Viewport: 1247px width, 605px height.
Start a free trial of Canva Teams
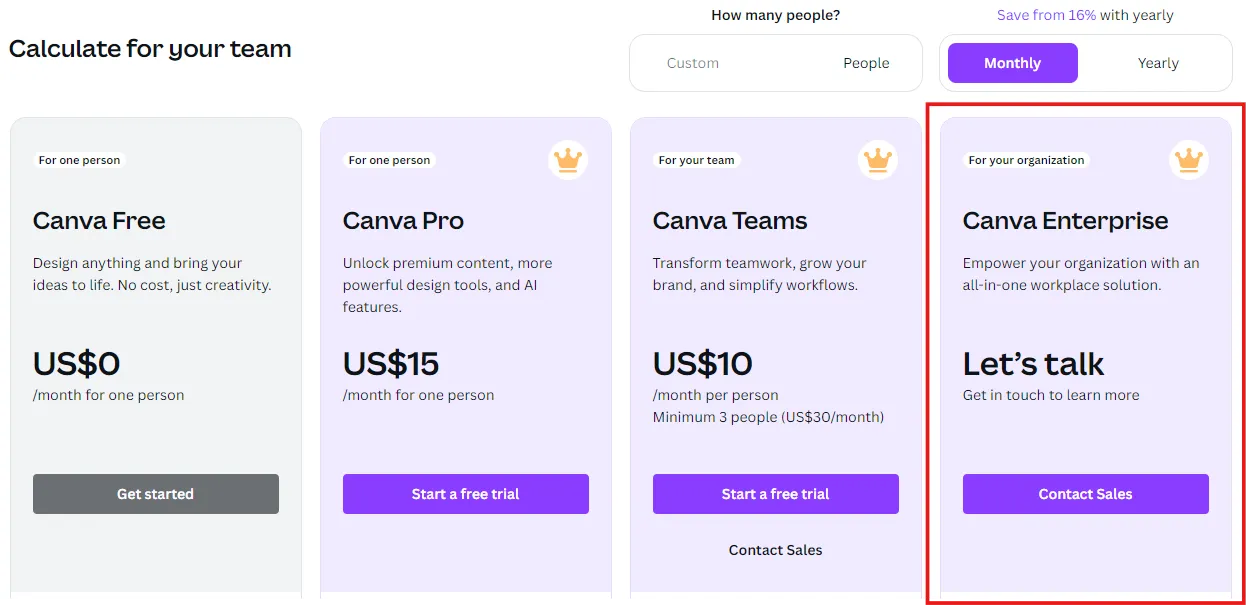click(775, 493)
